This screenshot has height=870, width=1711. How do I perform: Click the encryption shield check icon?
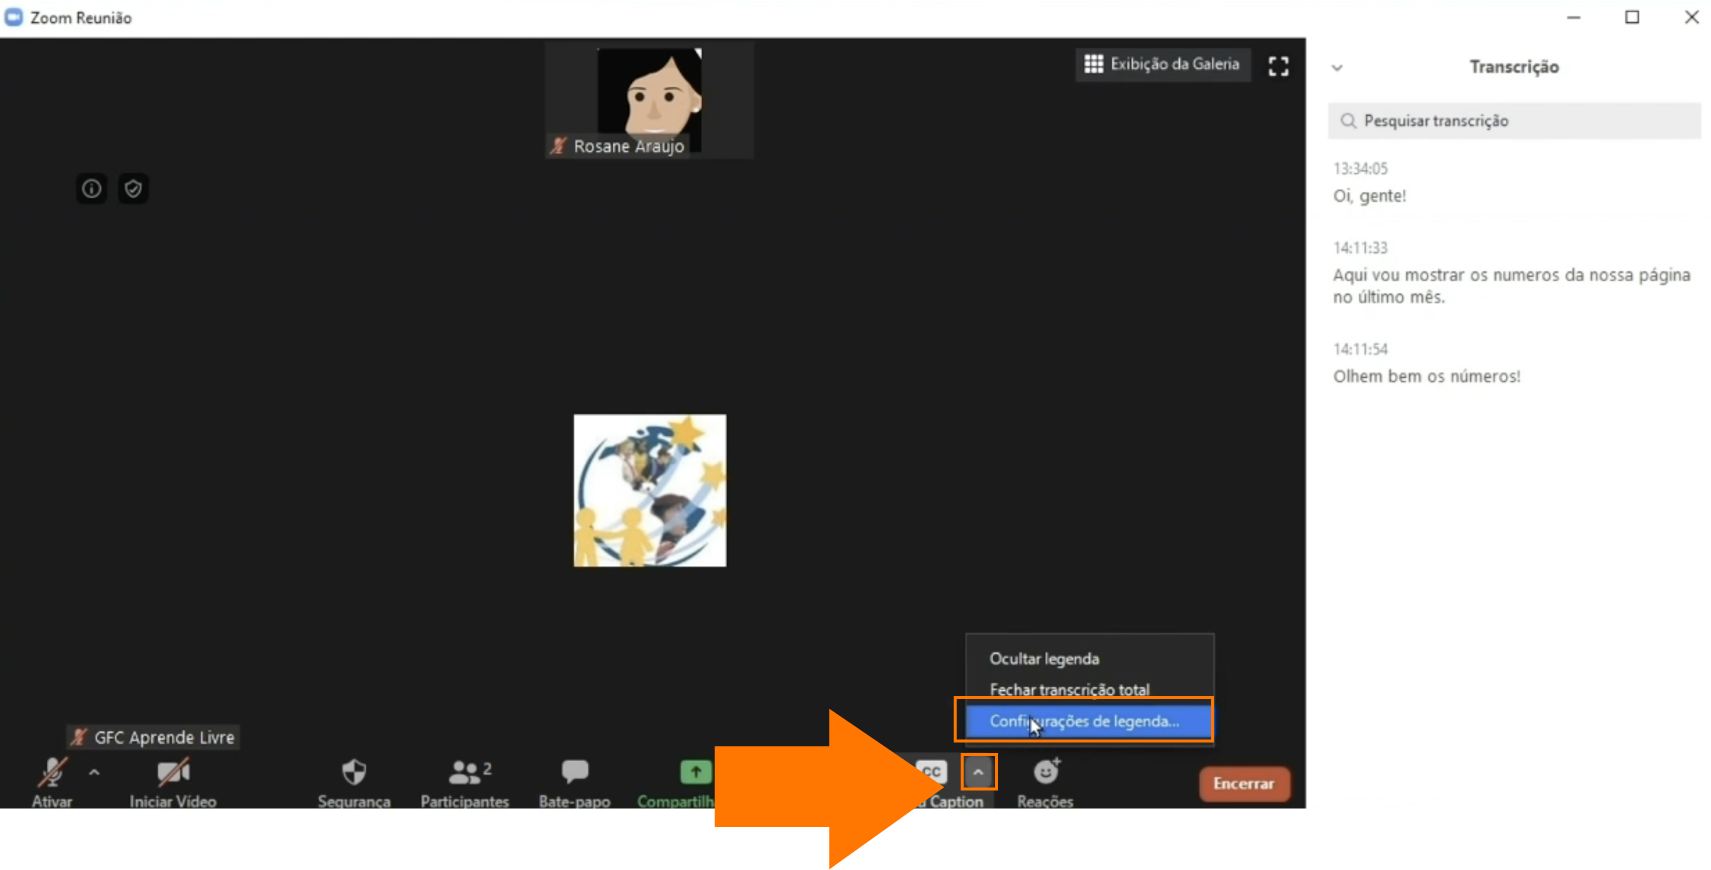(133, 188)
